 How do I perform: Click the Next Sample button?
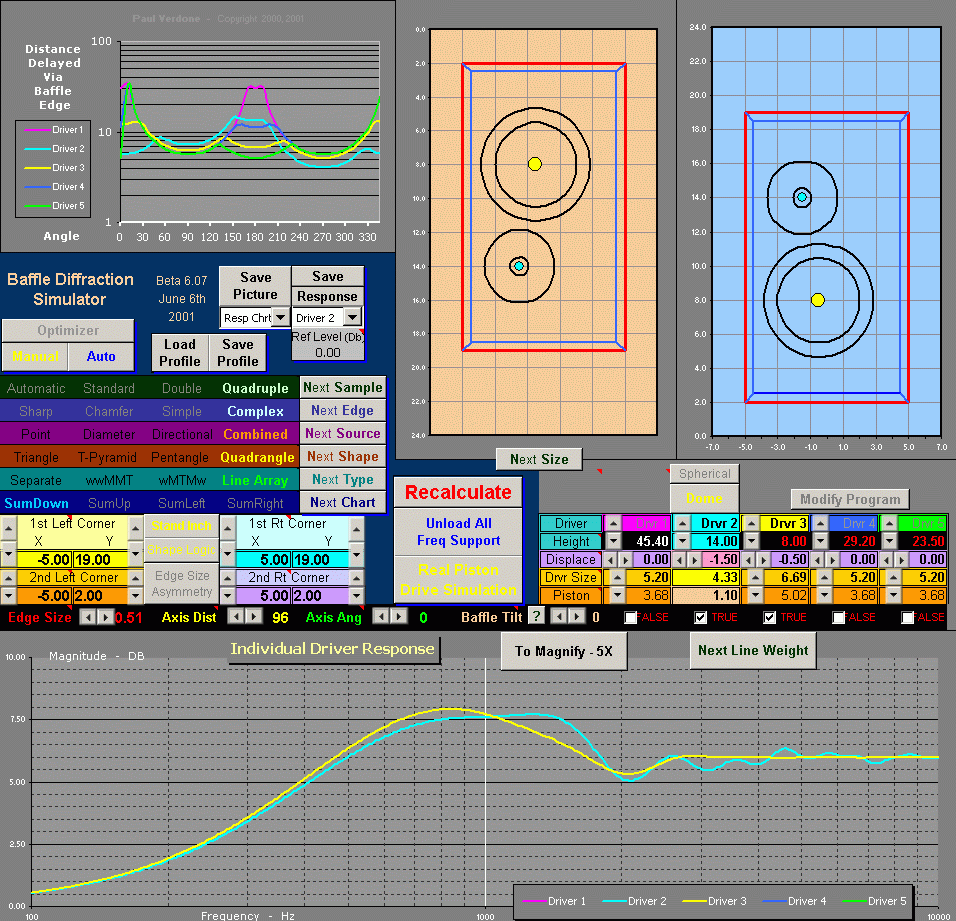pyautogui.click(x=342, y=388)
